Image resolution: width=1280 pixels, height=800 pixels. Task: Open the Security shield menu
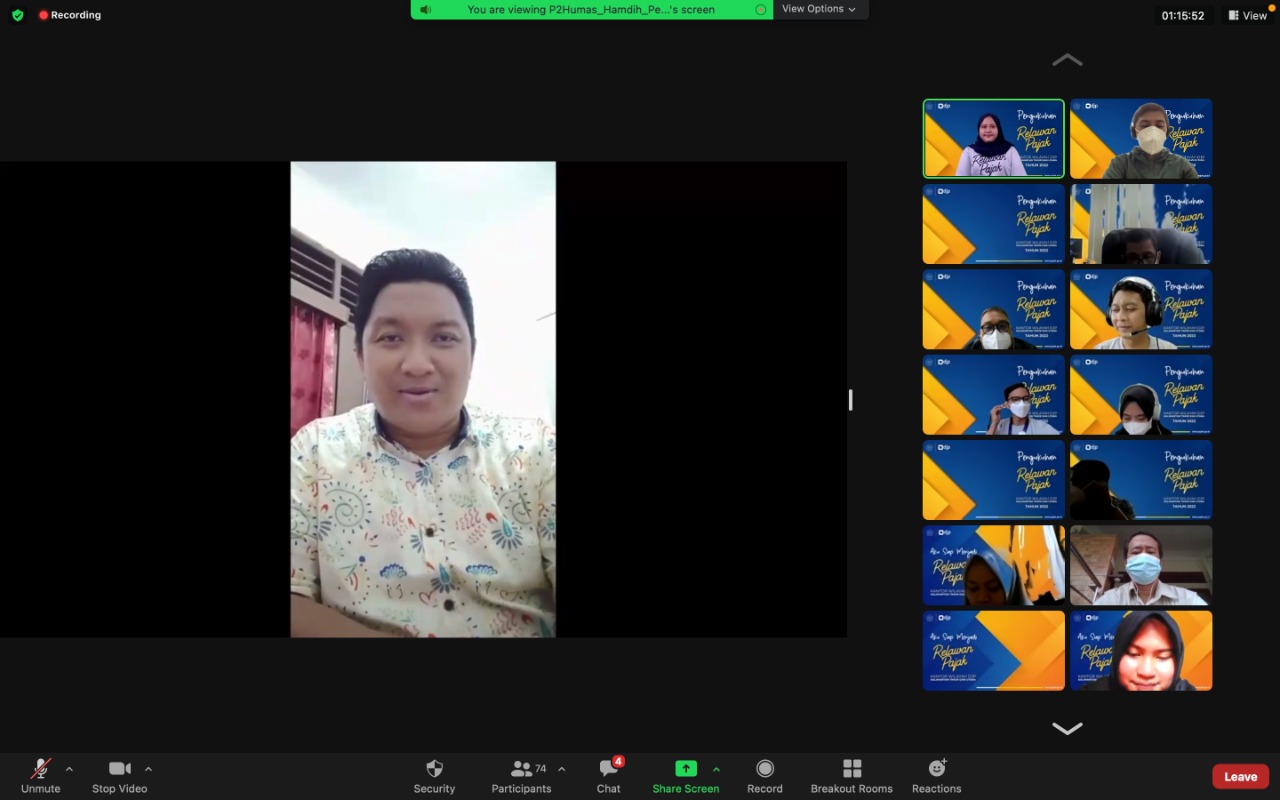[434, 775]
